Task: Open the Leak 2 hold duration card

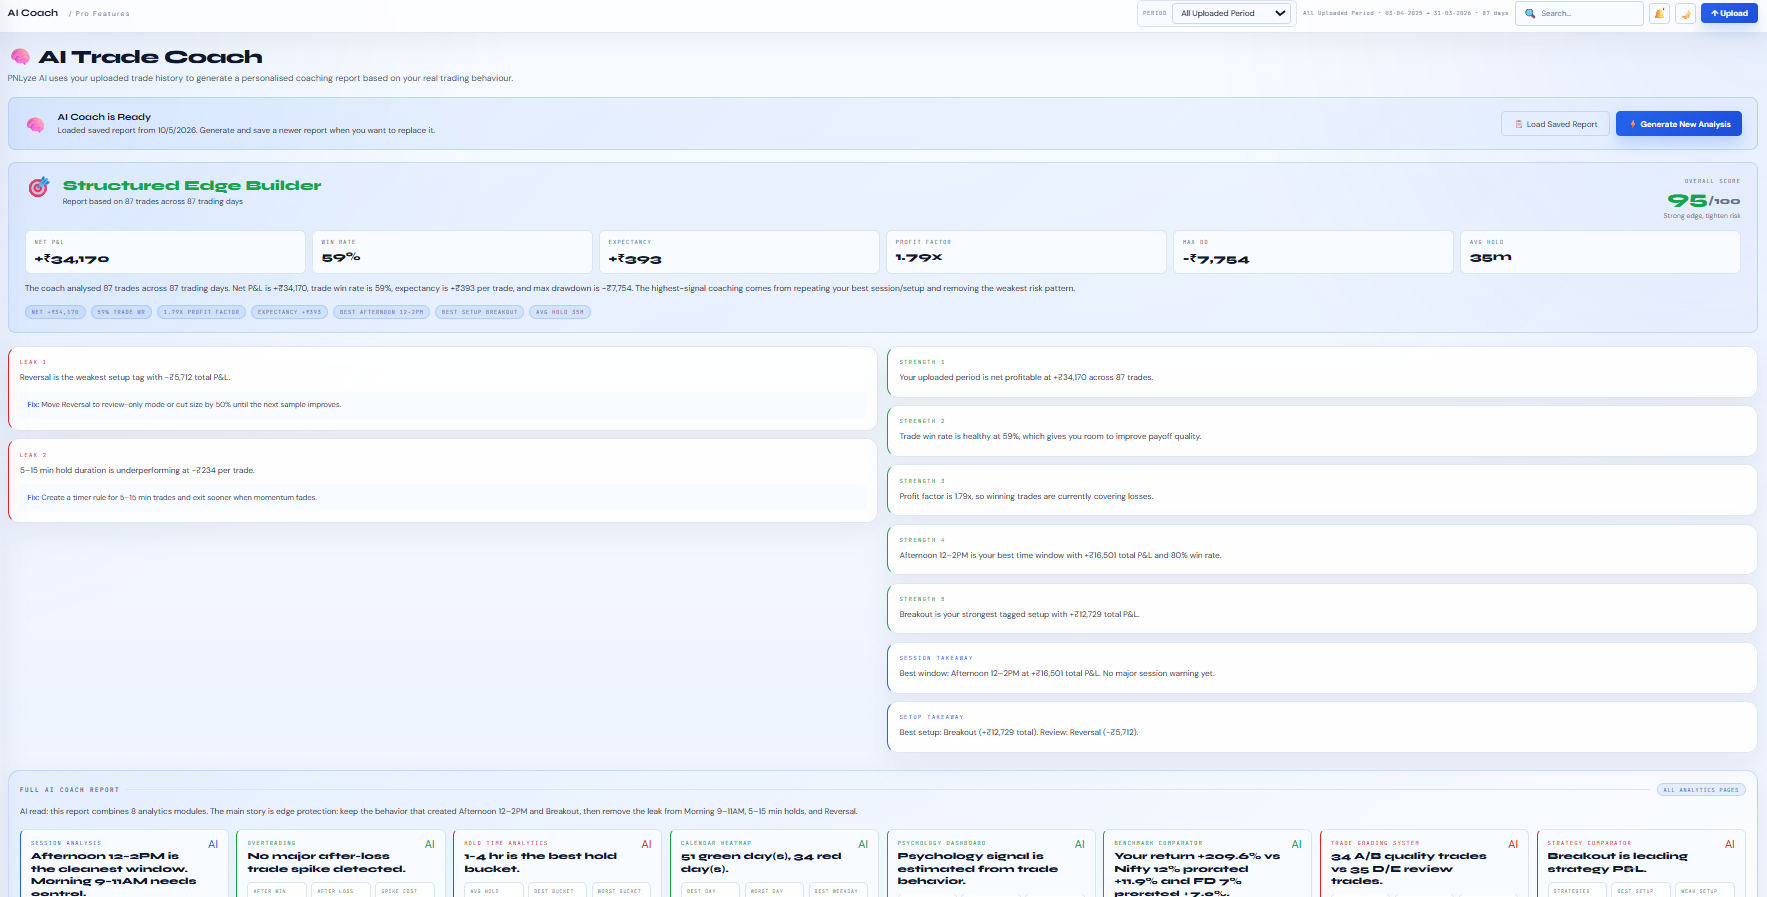Action: click(x=442, y=481)
